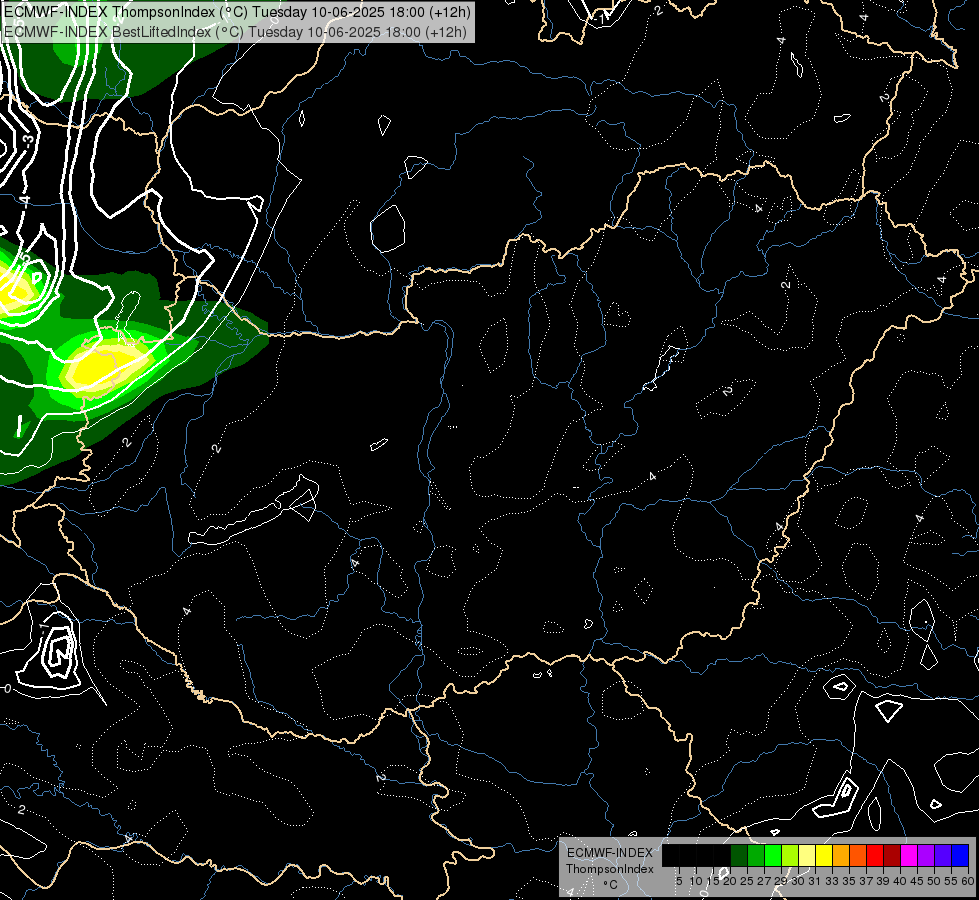Click the red-orange 35-37 legend swatch
979x900 pixels.
(x=858, y=855)
